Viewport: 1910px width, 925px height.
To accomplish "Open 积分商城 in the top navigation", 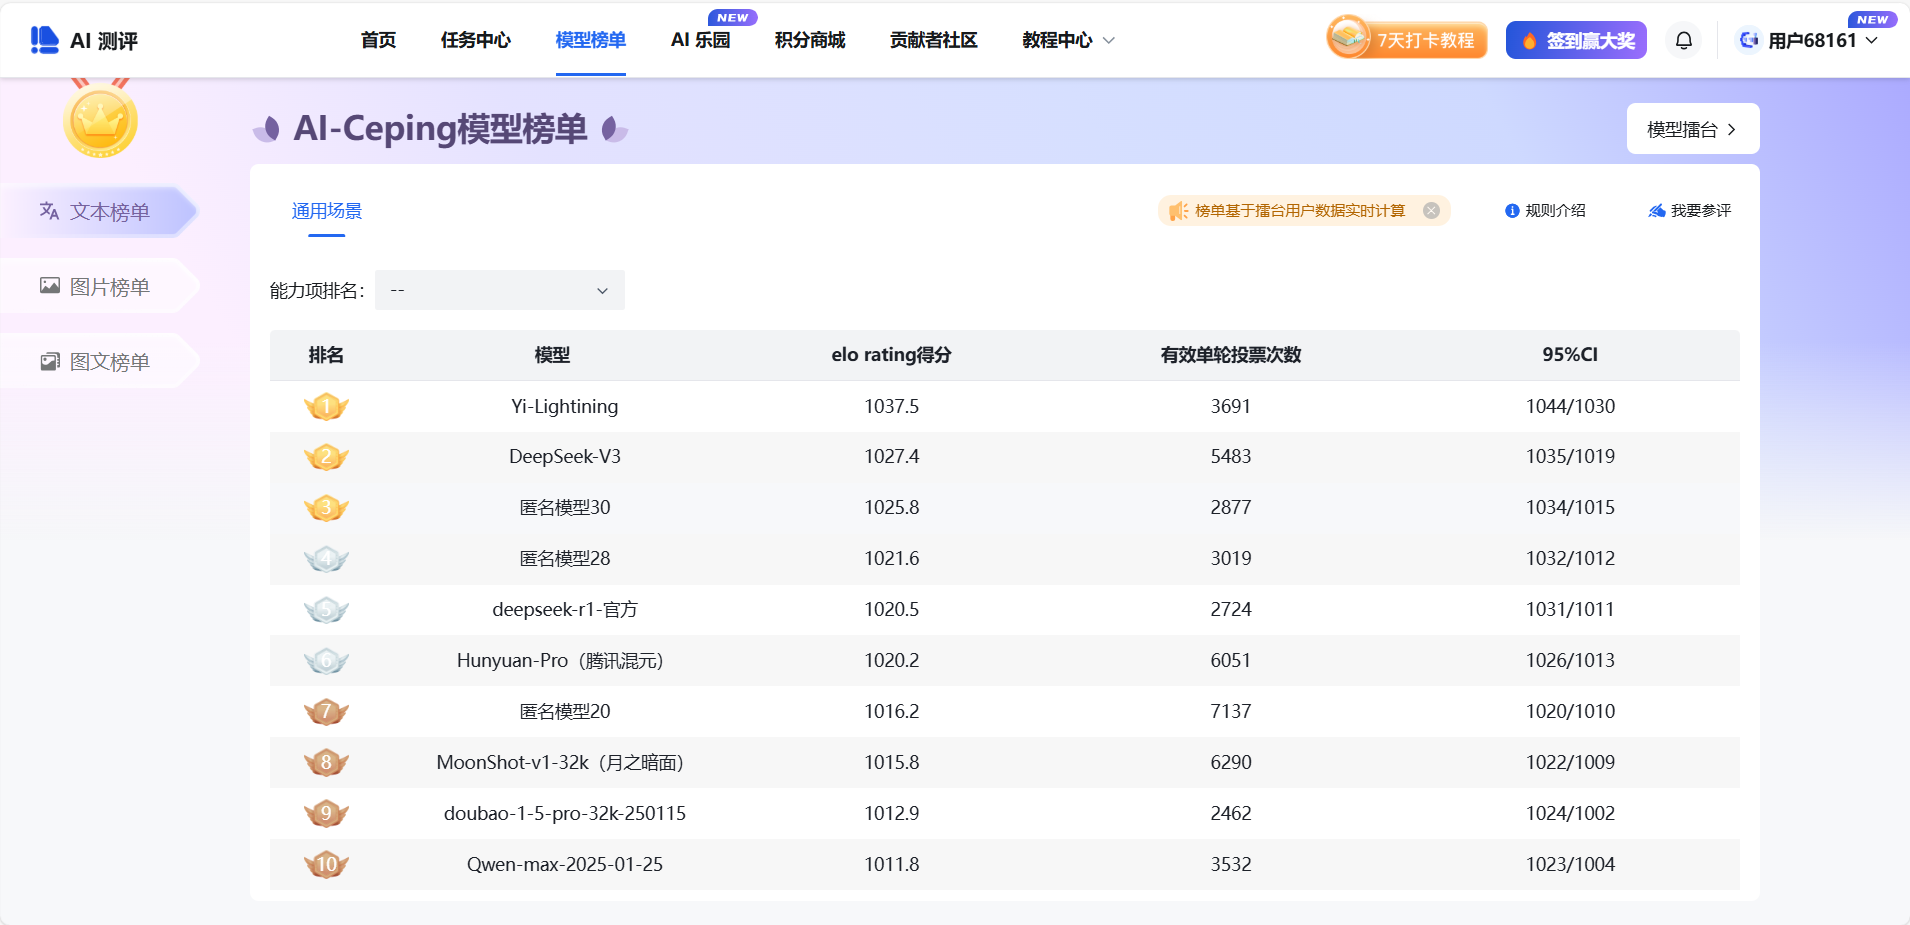I will 810,40.
